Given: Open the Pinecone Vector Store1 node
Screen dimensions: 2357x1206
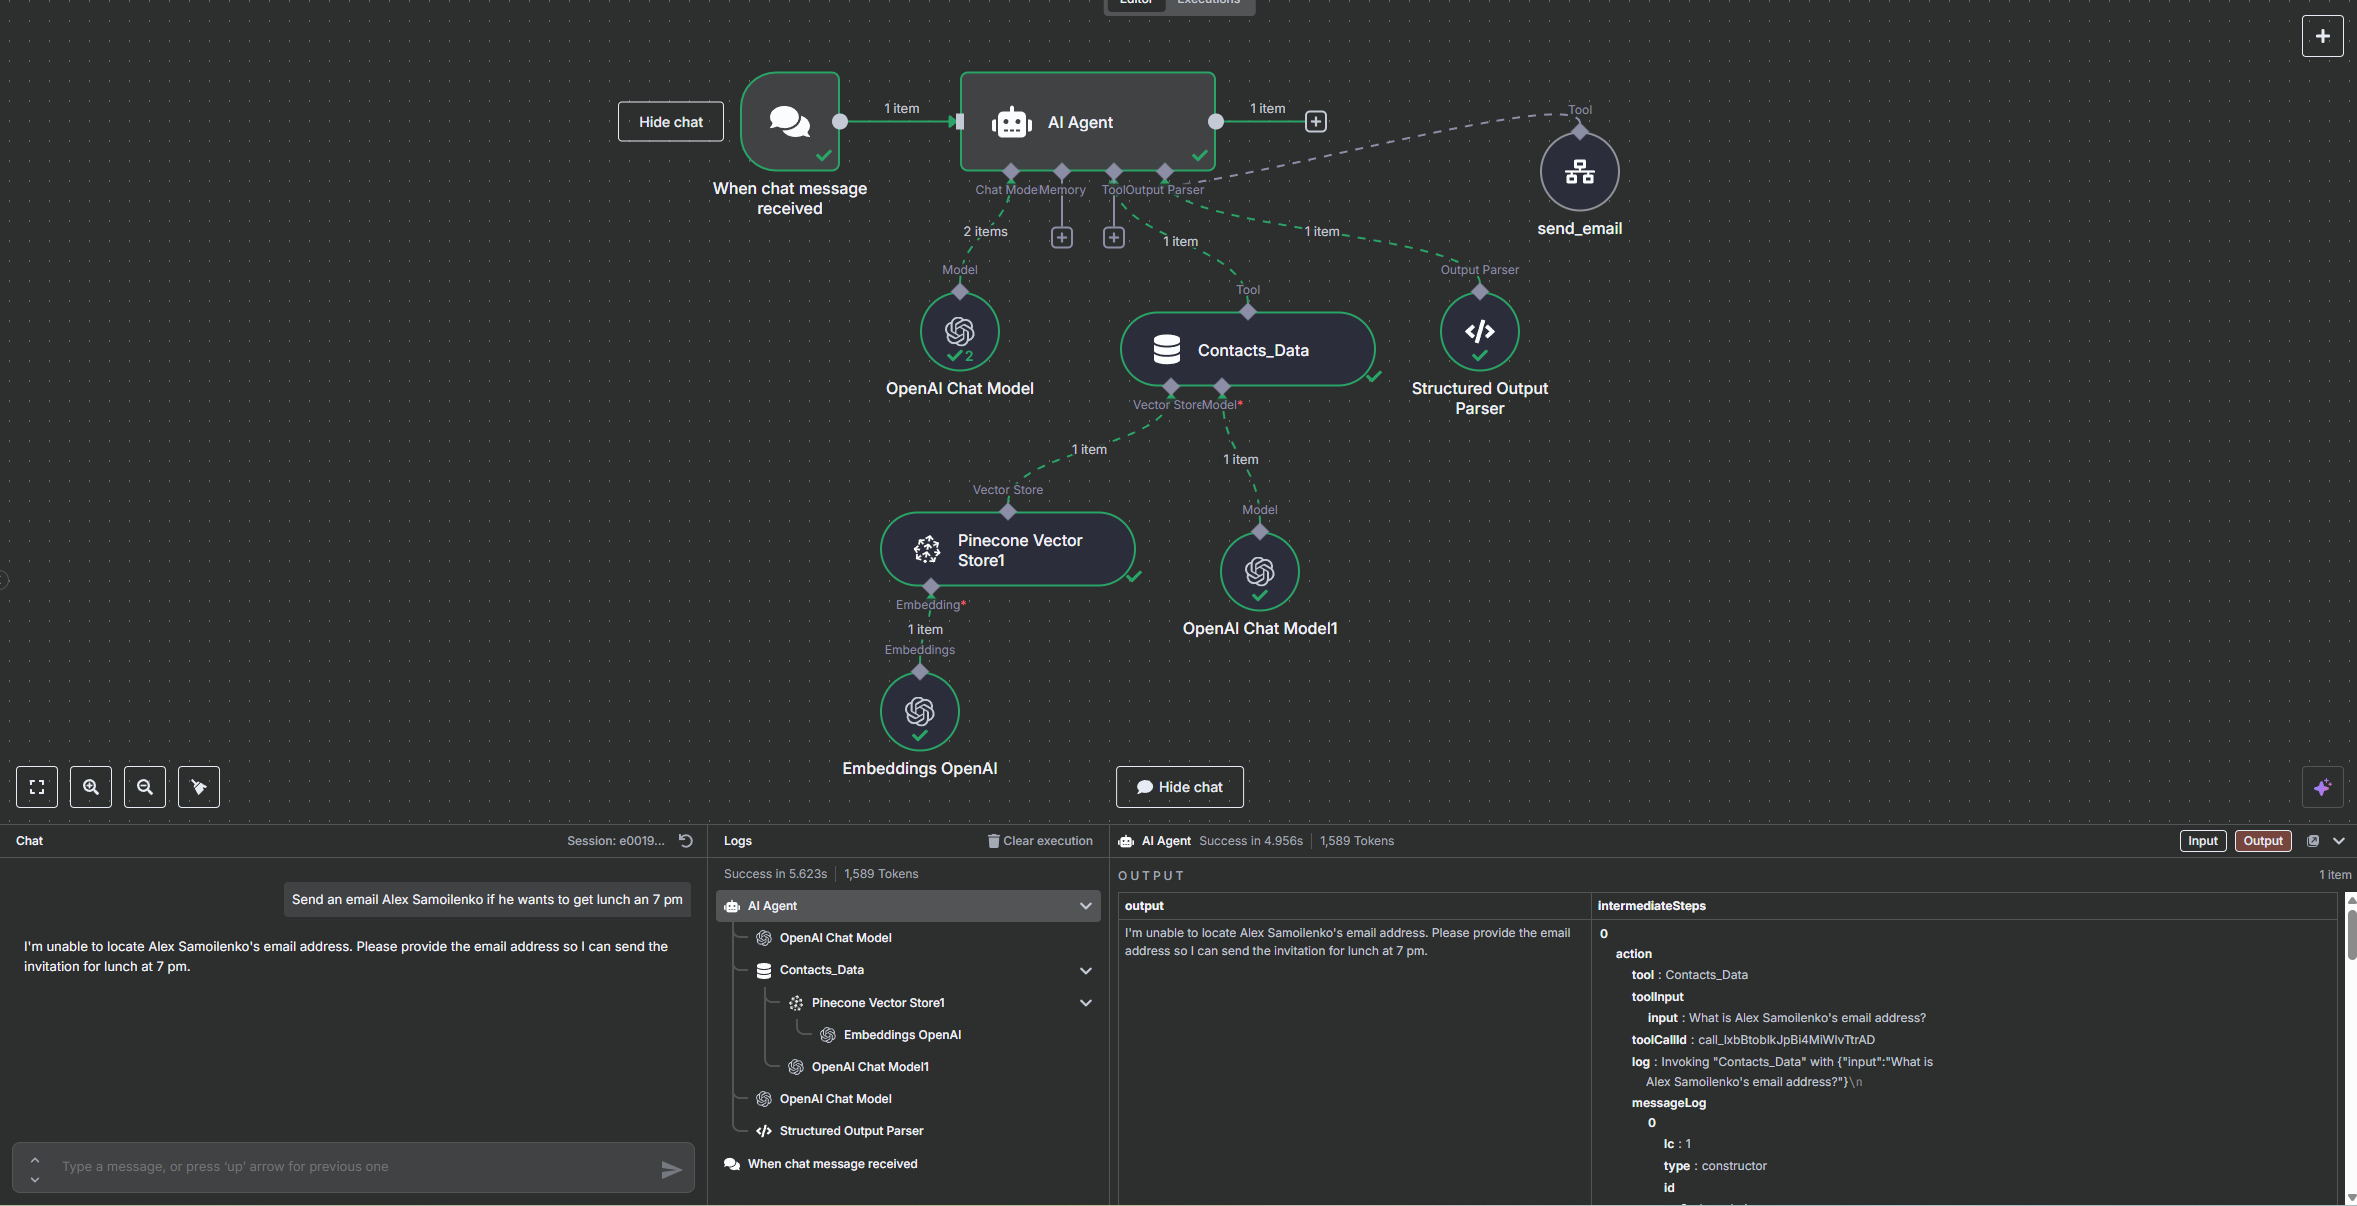Looking at the screenshot, I should pyautogui.click(x=1008, y=550).
